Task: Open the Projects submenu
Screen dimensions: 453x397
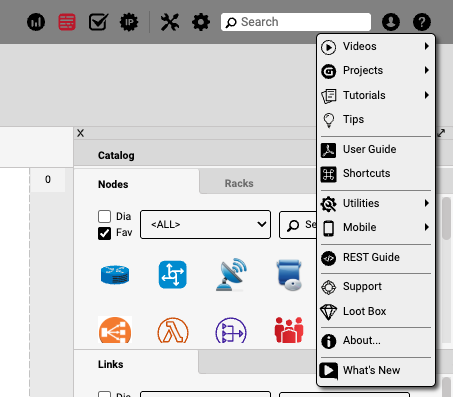Action: tap(376, 71)
